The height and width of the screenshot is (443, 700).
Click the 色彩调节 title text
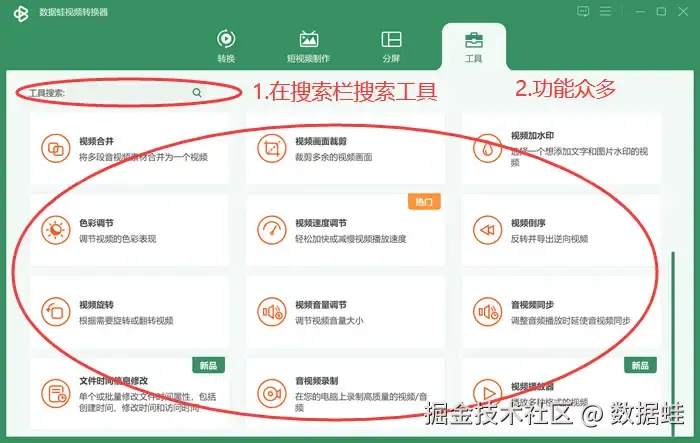96,223
